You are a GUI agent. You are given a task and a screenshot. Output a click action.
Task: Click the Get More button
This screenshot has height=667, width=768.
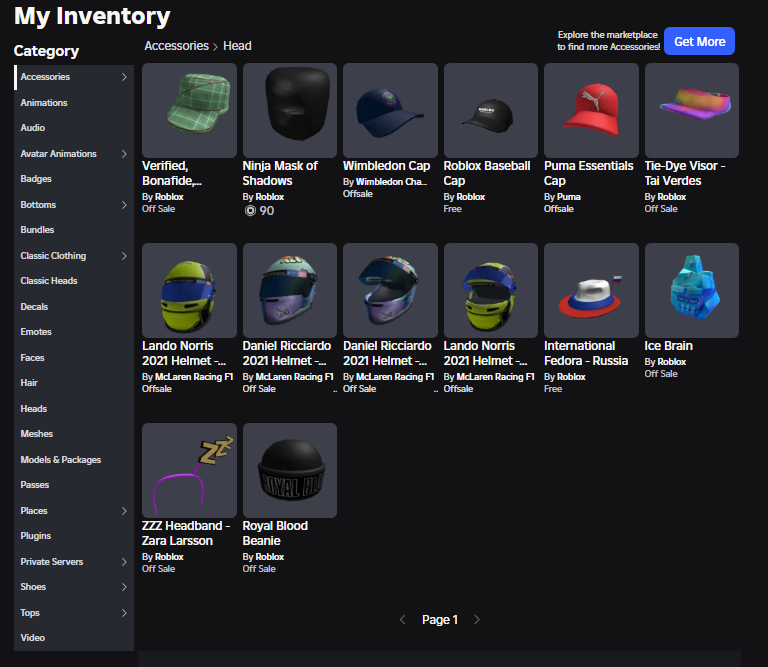[x=699, y=41]
